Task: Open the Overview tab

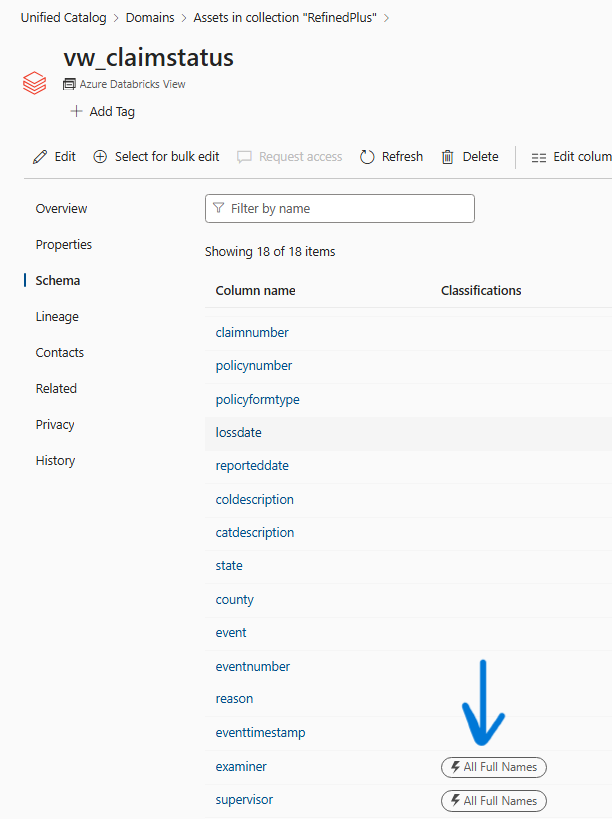Action: point(61,208)
